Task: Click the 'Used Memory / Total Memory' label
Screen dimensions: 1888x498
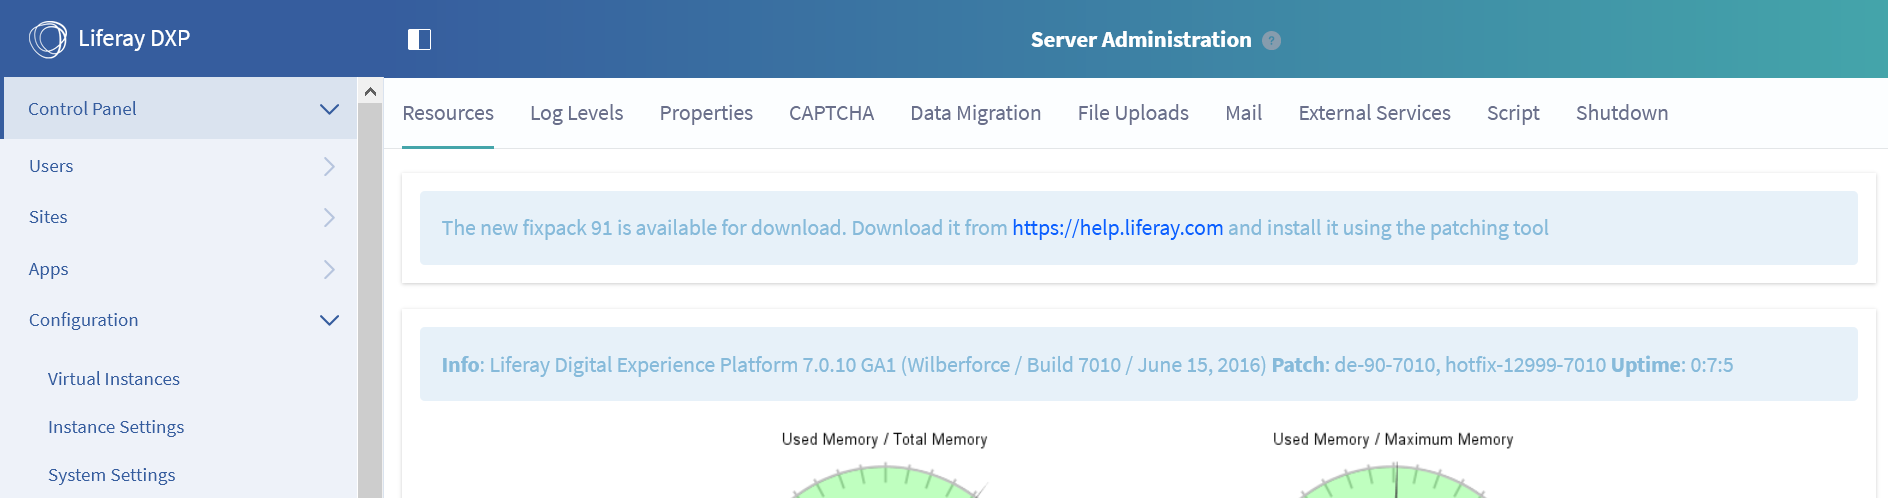Action: click(884, 439)
